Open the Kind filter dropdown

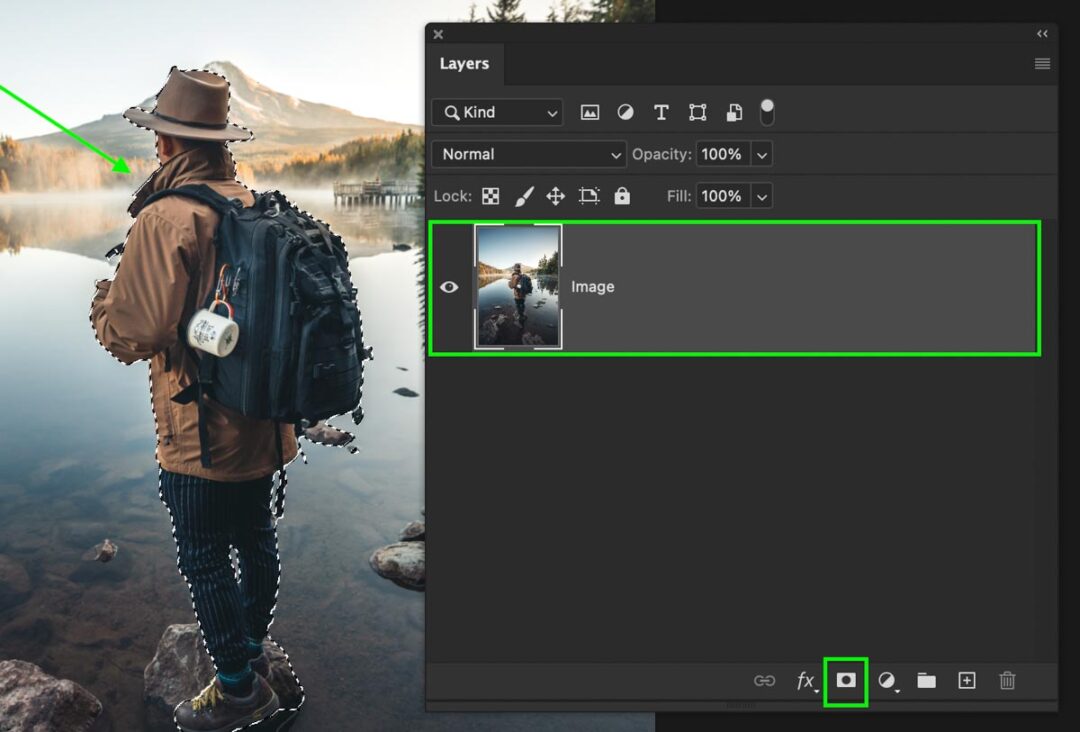(x=497, y=112)
